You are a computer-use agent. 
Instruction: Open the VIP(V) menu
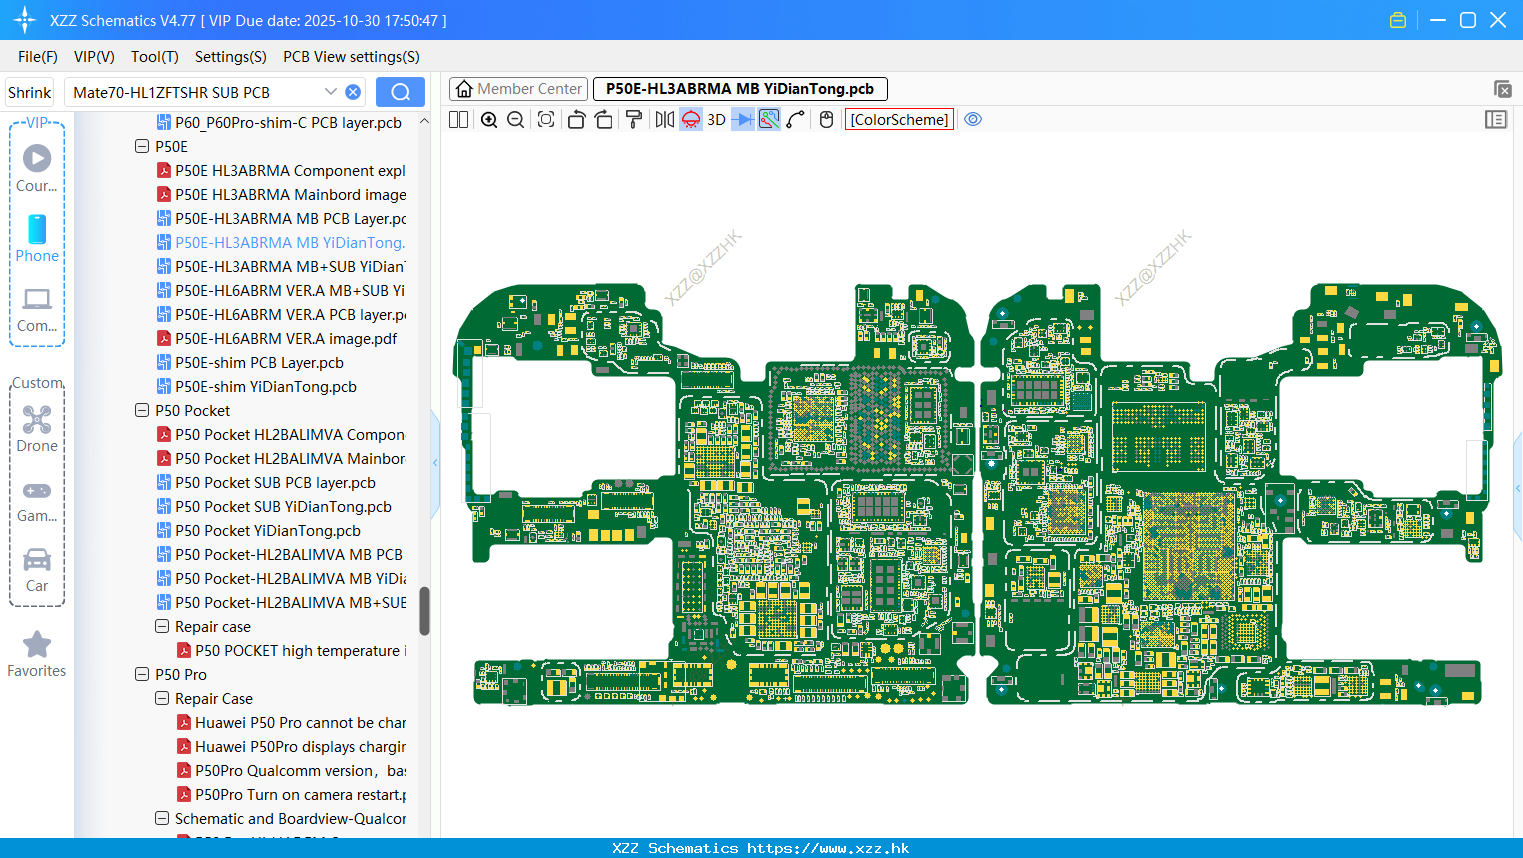point(94,57)
